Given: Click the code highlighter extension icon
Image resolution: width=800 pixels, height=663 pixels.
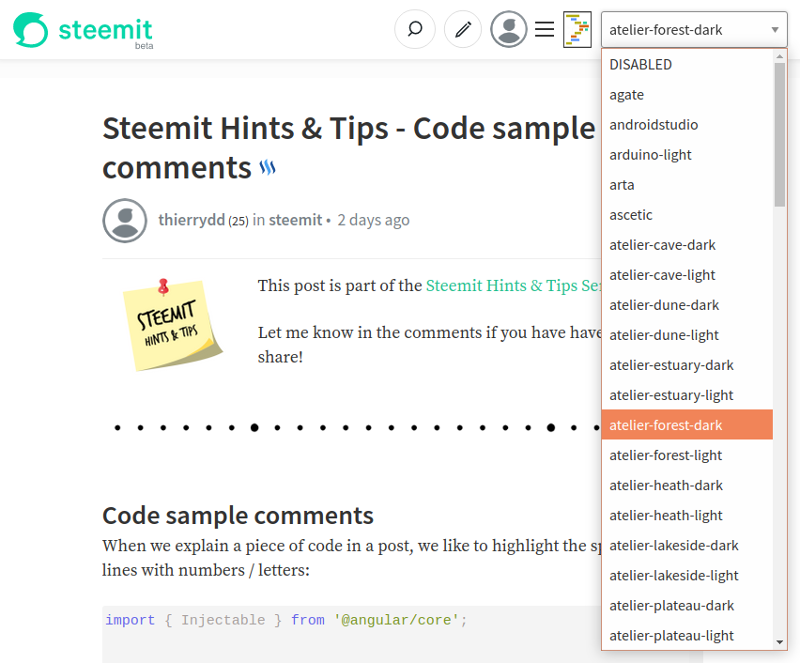Looking at the screenshot, I should pos(577,30).
